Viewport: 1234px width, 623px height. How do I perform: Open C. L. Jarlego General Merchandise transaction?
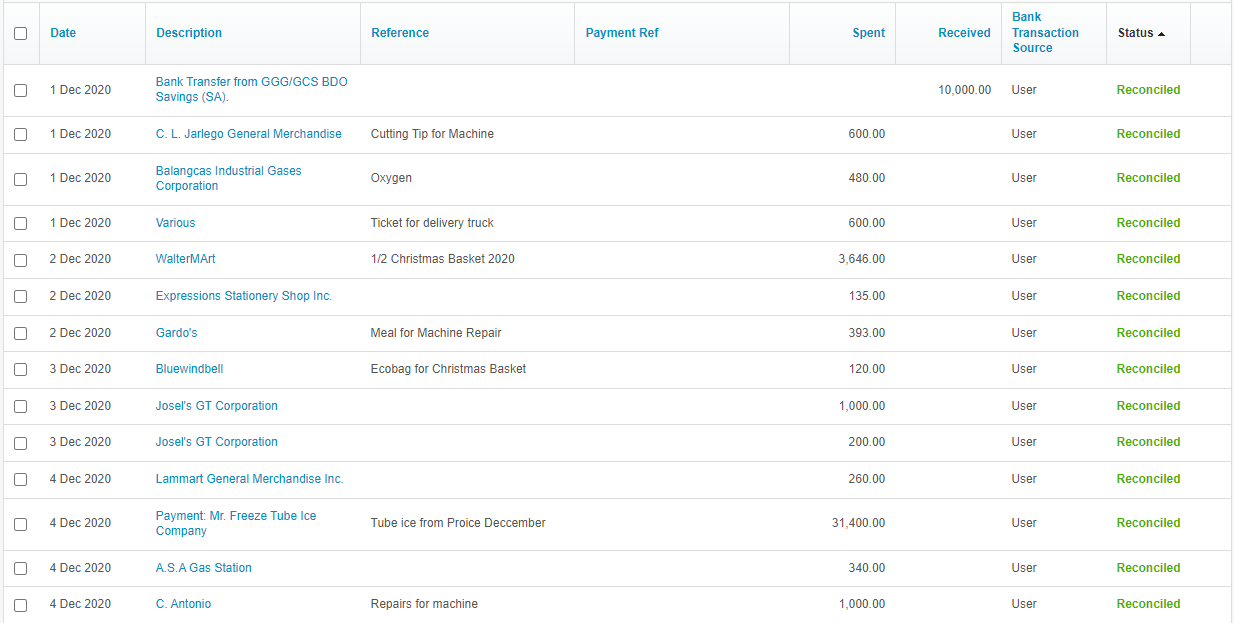point(248,134)
